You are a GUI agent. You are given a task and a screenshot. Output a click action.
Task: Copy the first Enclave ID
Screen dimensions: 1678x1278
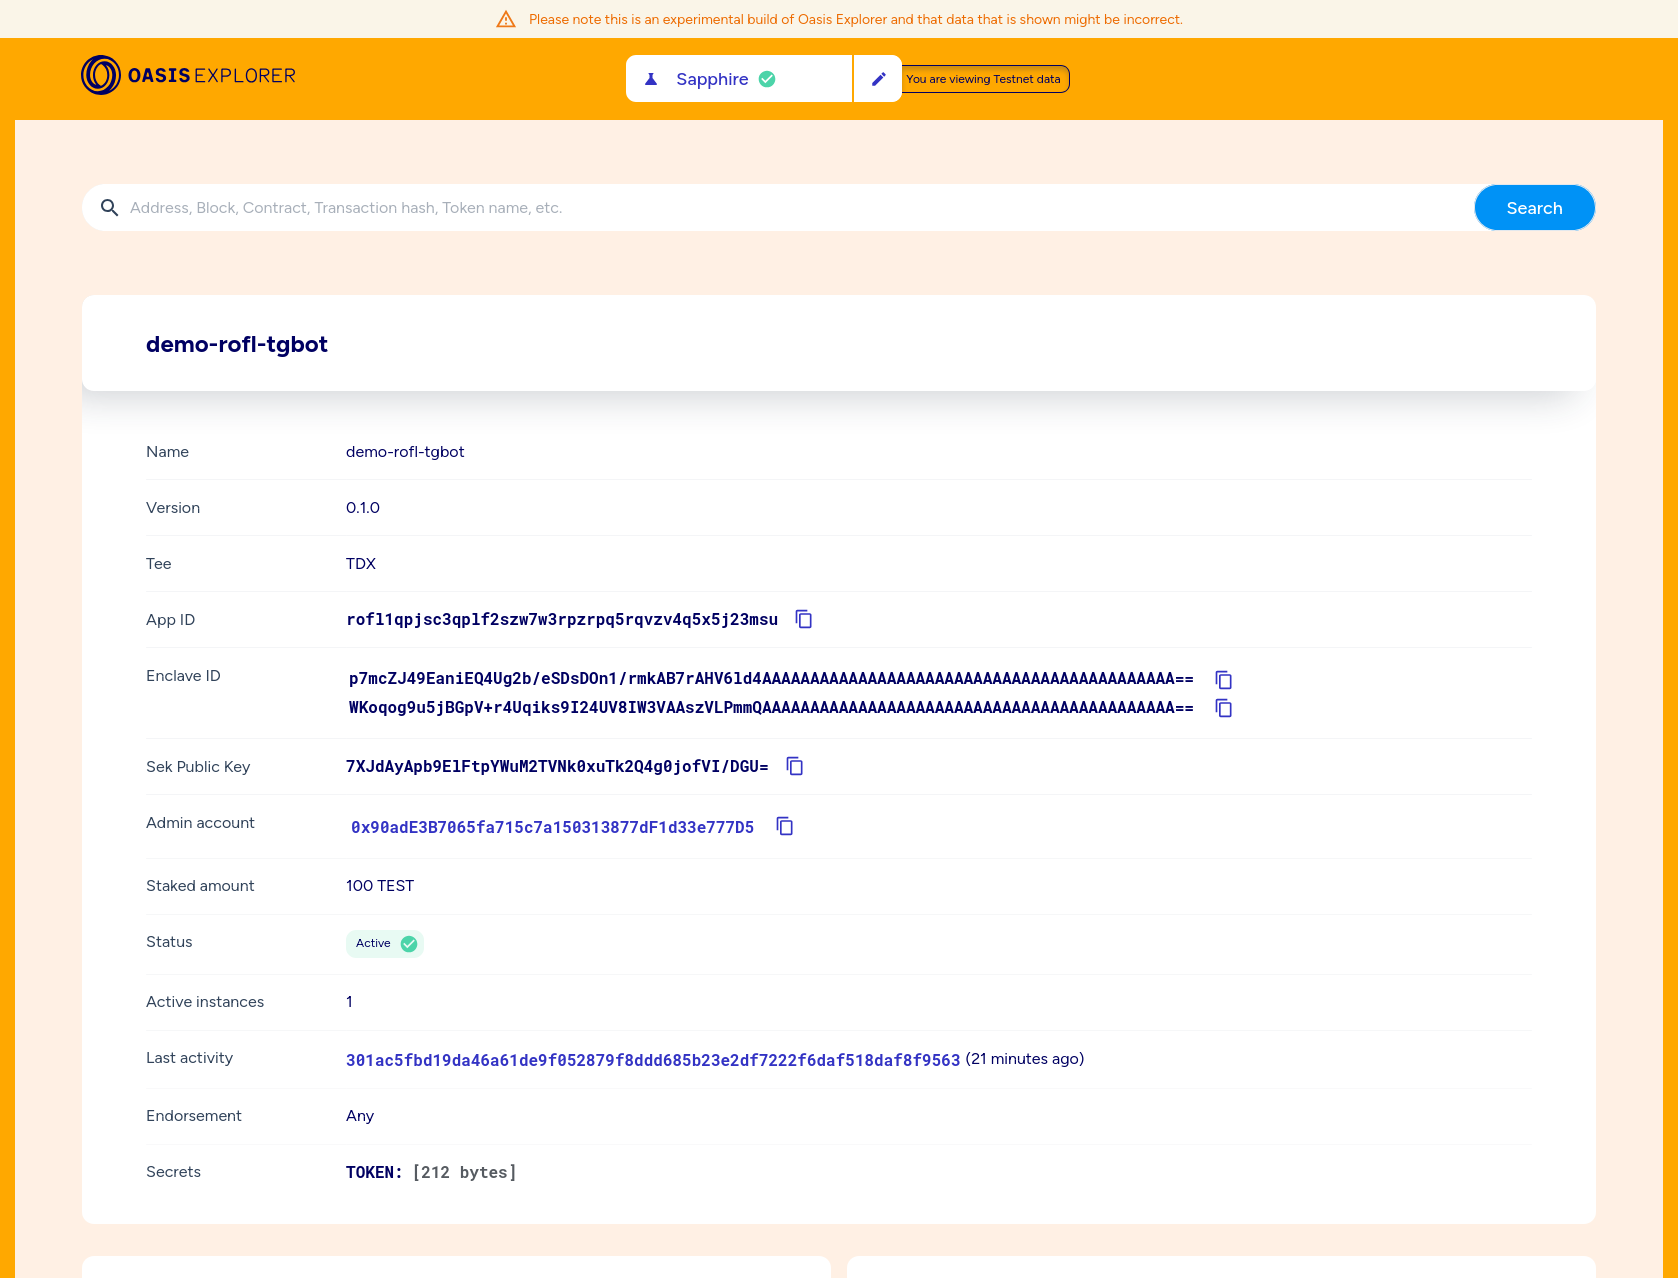pyautogui.click(x=1223, y=680)
